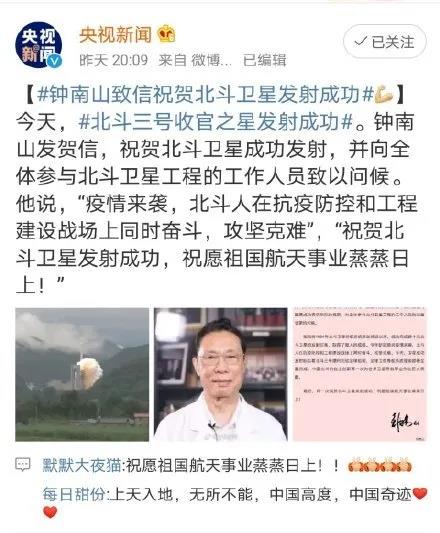Open the pink congratulation letter image
Image resolution: width=440 pixels, height=533 pixels.
coord(359,375)
